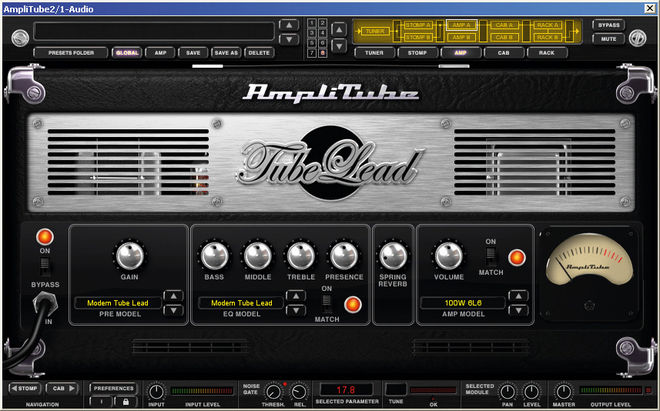The height and width of the screenshot is (411, 660).
Task: Click the SAVE preset button
Action: click(193, 53)
